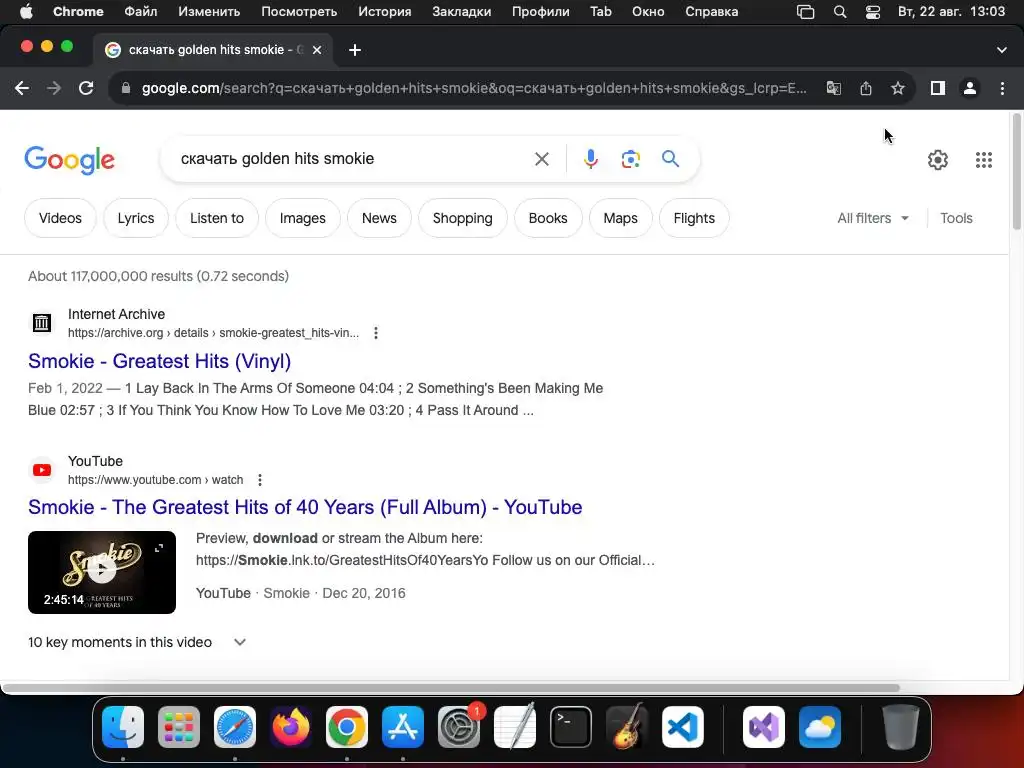1024x768 pixels.
Task: Play the Smokie video thumbnail
Action: [x=102, y=572]
